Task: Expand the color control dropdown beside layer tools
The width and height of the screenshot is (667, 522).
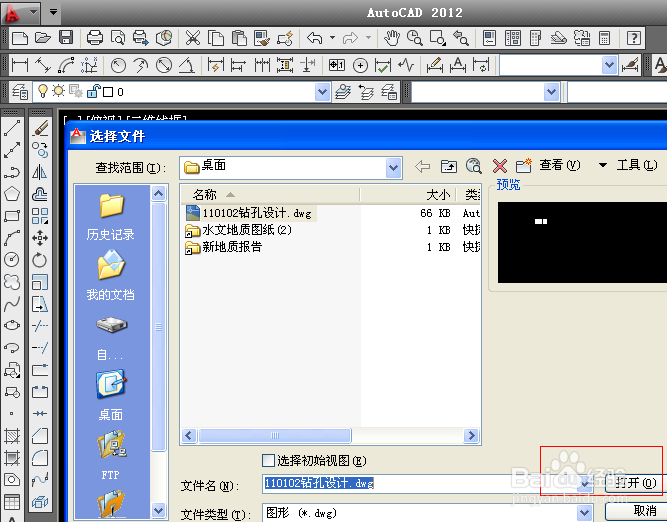Action: tap(551, 92)
